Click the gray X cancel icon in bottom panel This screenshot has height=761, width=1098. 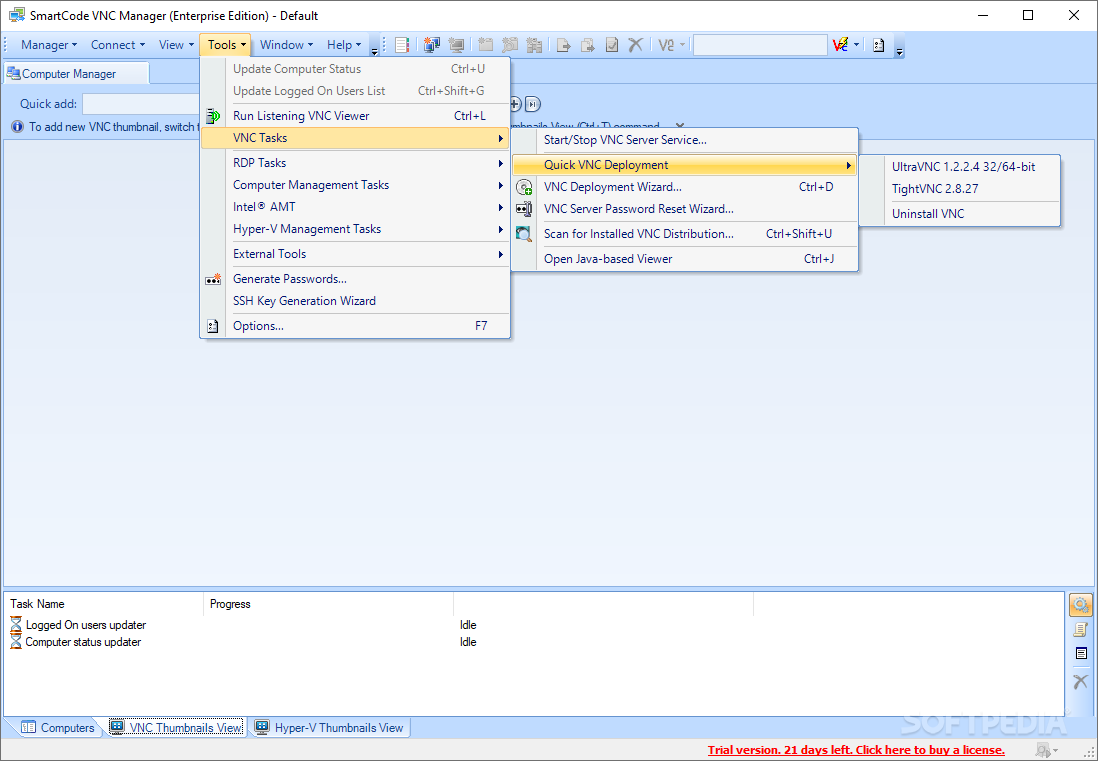[1080, 680]
